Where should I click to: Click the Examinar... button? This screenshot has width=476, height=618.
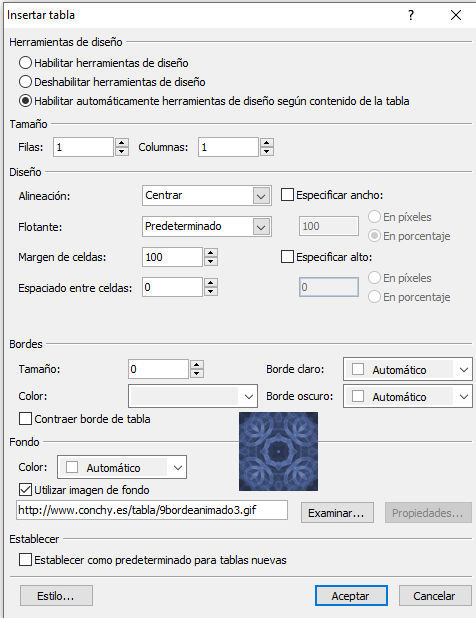pos(337,513)
